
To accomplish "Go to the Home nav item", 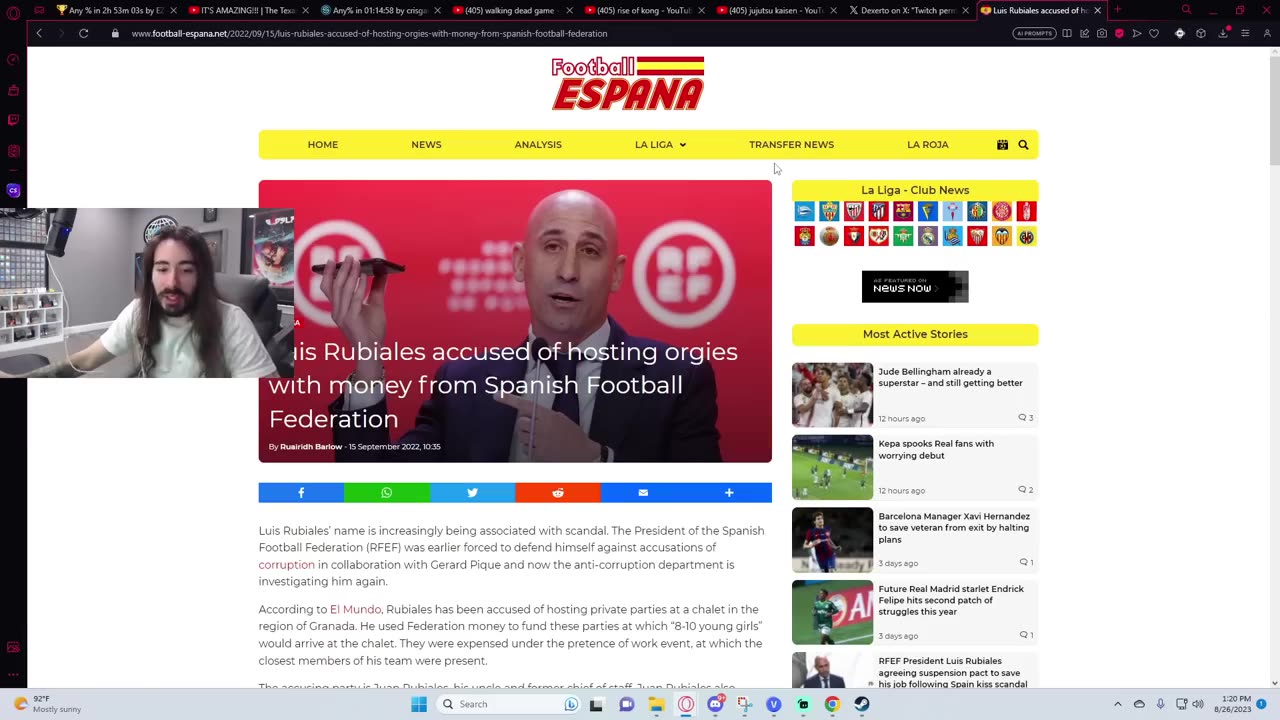I will (323, 145).
